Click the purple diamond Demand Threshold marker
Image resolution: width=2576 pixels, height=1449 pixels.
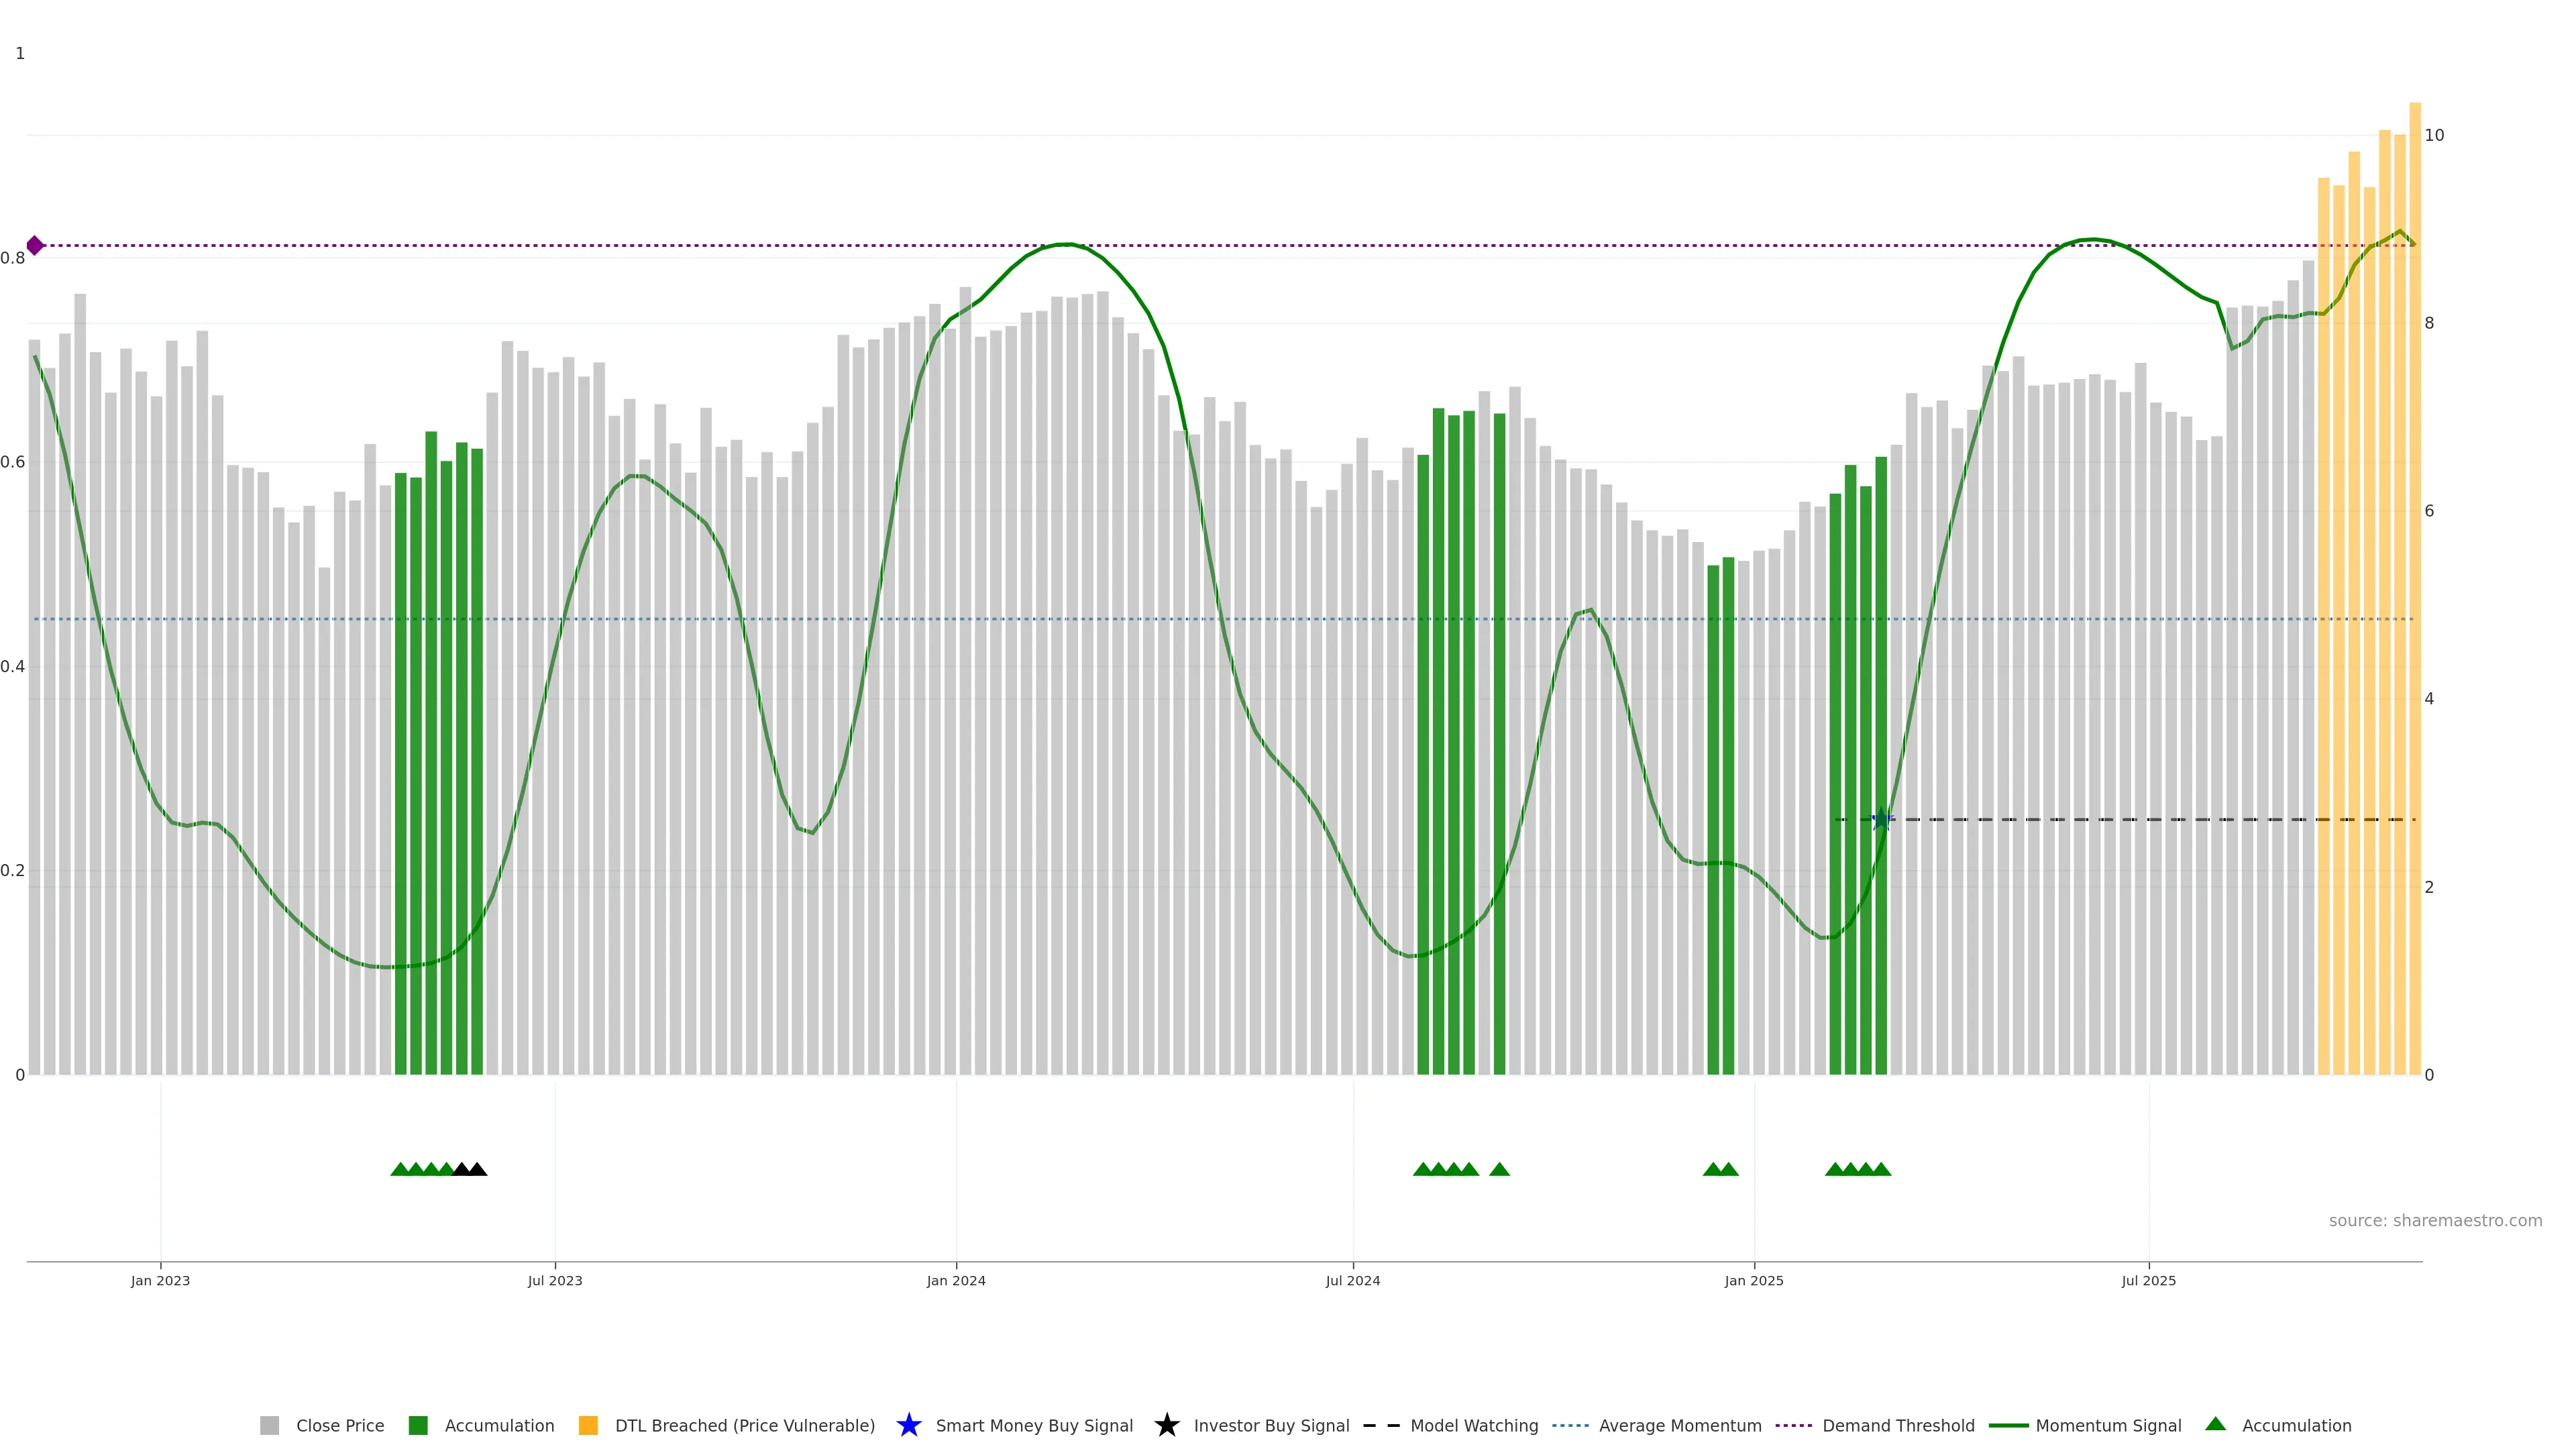click(35, 245)
